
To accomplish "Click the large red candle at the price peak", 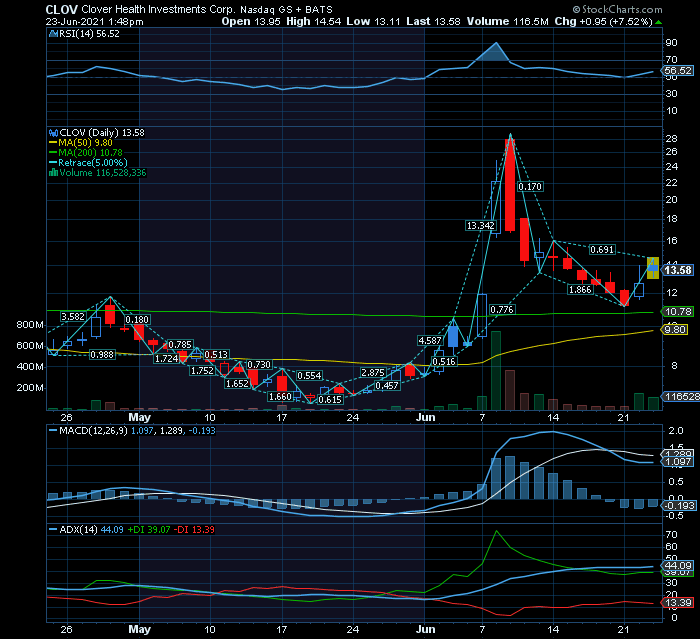I will [x=510, y=185].
